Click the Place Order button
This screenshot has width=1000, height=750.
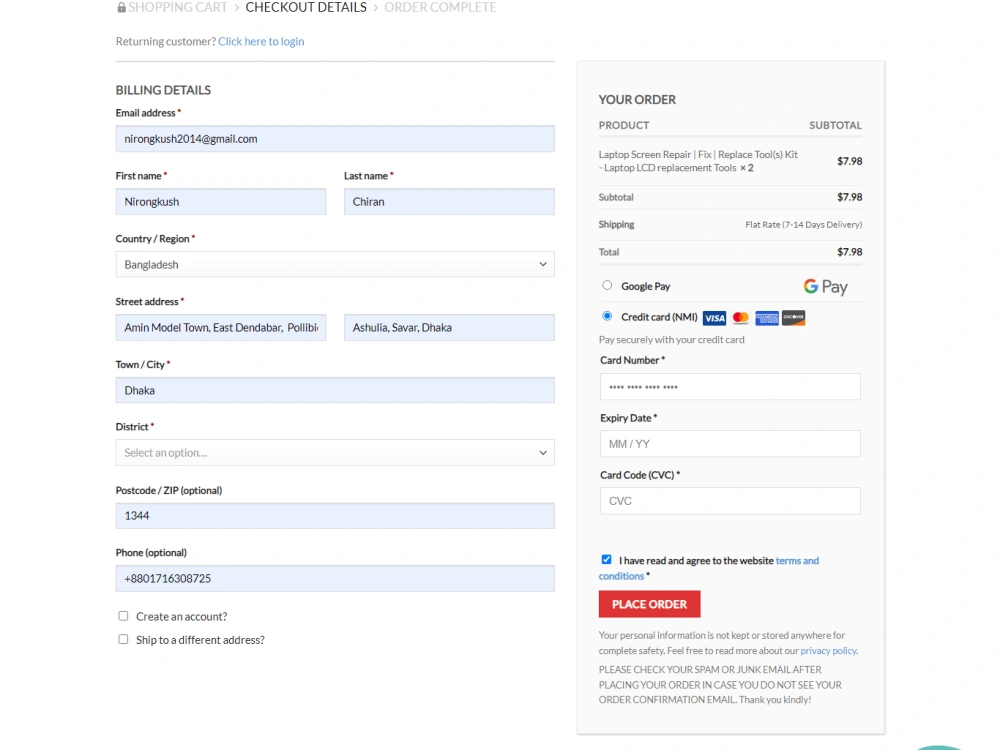649,604
